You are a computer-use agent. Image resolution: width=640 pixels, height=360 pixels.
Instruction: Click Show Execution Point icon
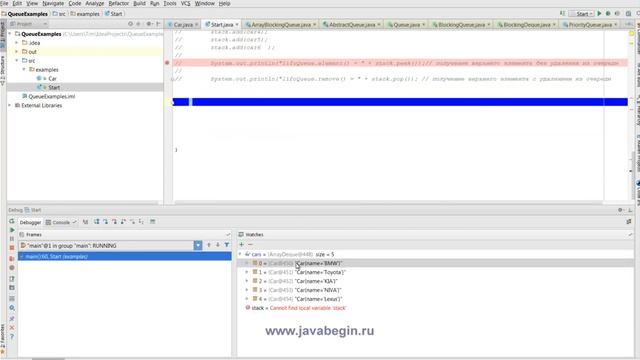pyautogui.click(x=85, y=222)
